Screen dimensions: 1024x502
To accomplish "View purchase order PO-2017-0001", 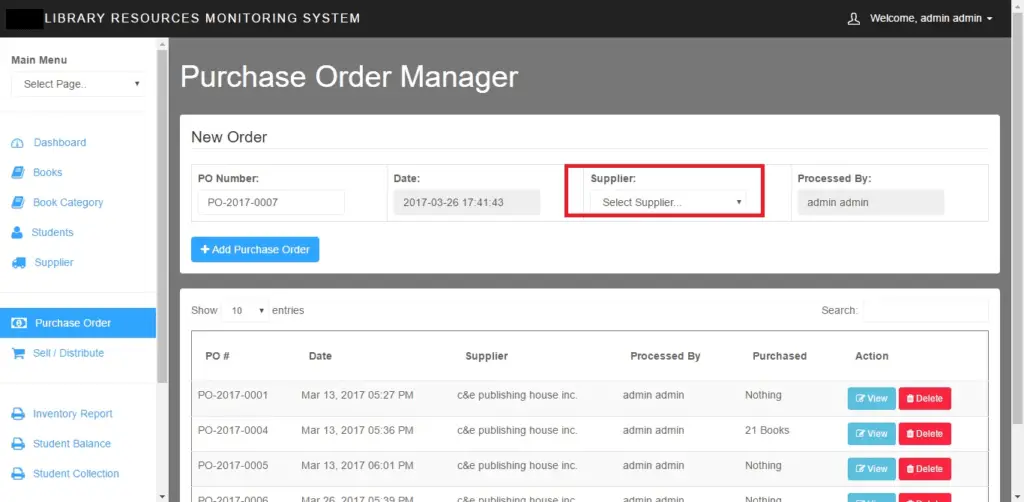I will pyautogui.click(x=871, y=399).
